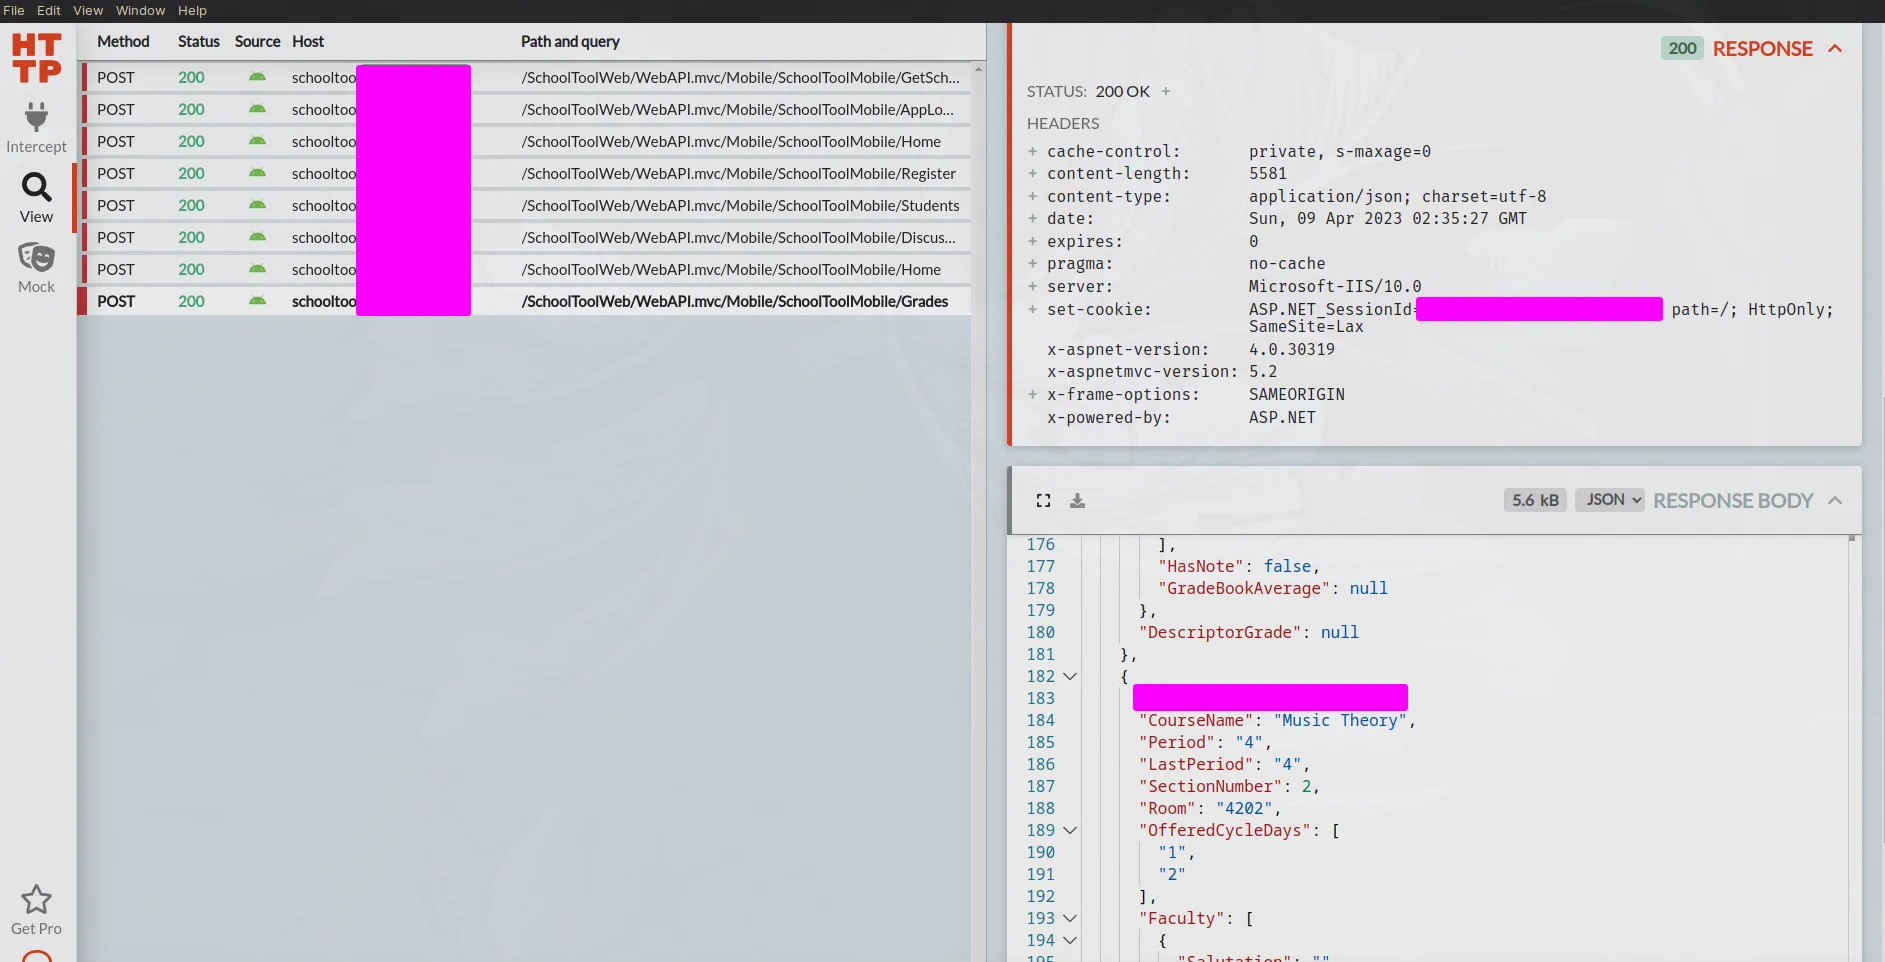Expand response body to fullscreen

1043,500
